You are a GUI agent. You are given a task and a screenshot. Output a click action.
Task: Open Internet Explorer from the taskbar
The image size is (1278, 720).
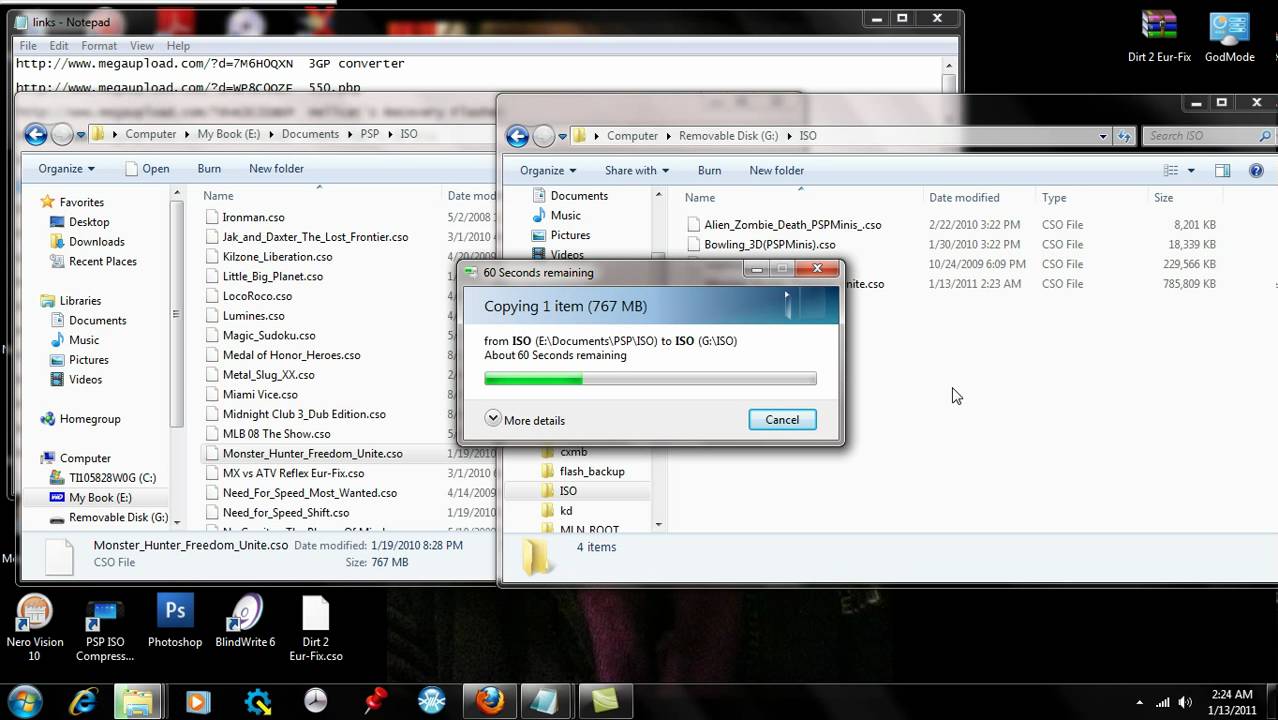coord(81,701)
